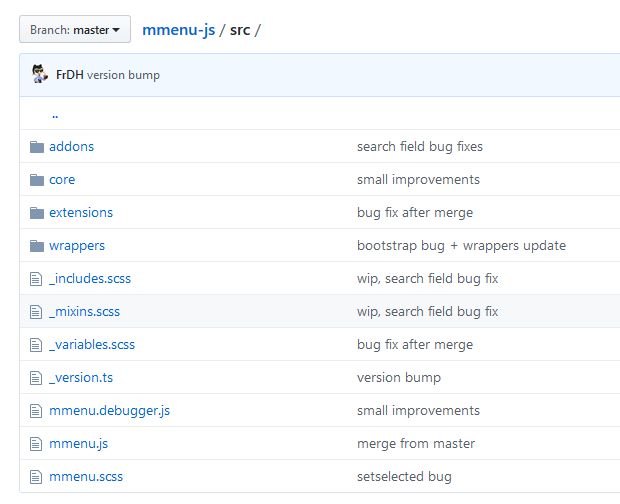
Task: Open the addons folder
Action: 71,147
